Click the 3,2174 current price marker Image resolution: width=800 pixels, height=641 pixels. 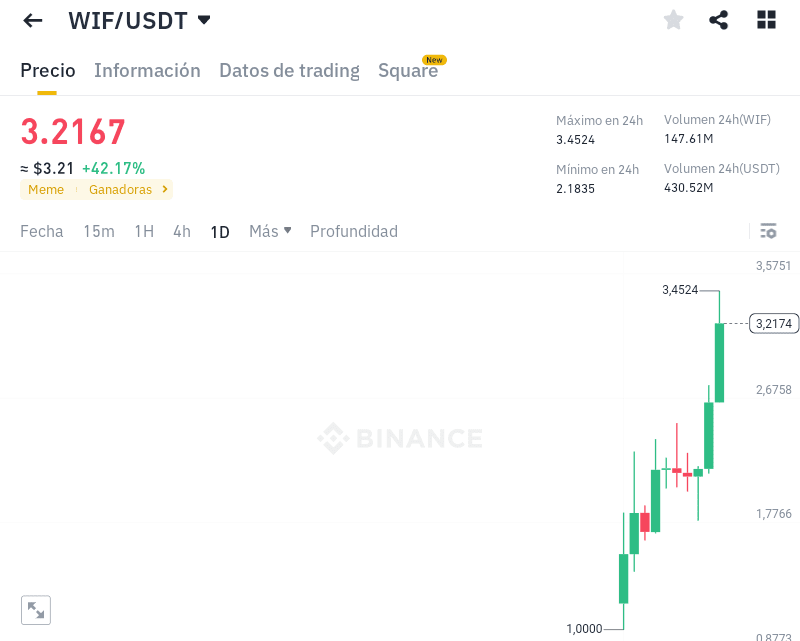pyautogui.click(x=773, y=324)
